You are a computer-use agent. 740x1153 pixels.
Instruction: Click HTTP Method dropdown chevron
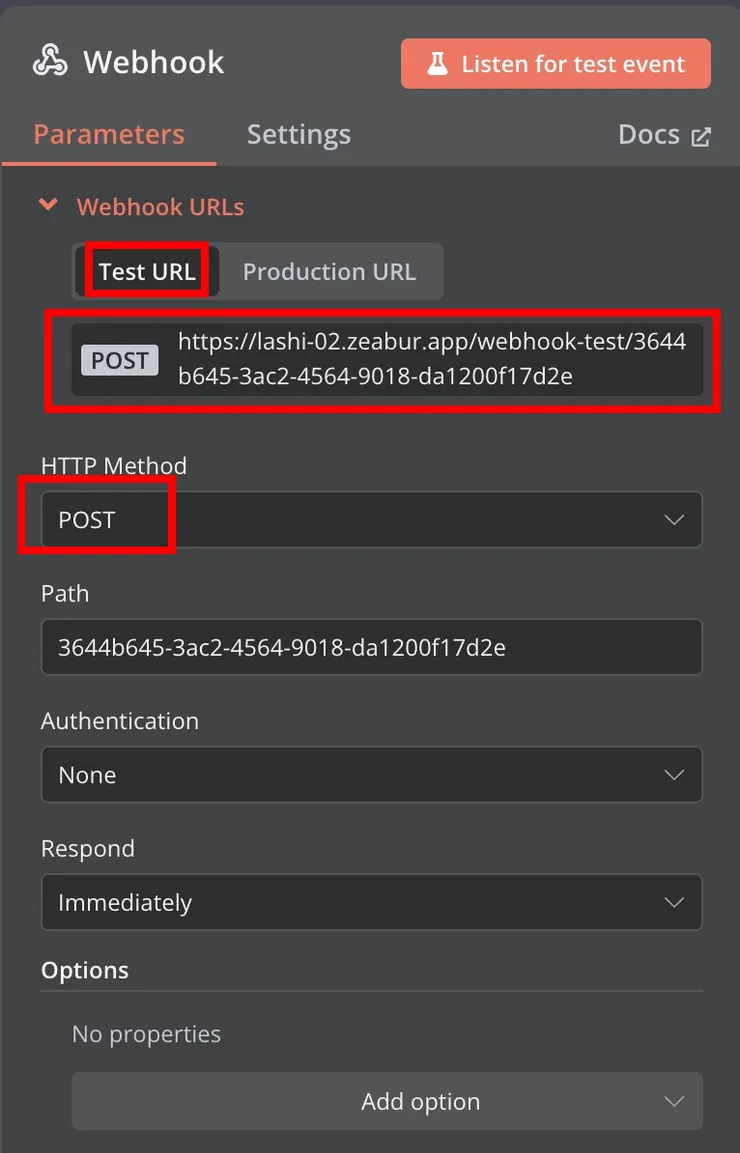674,520
